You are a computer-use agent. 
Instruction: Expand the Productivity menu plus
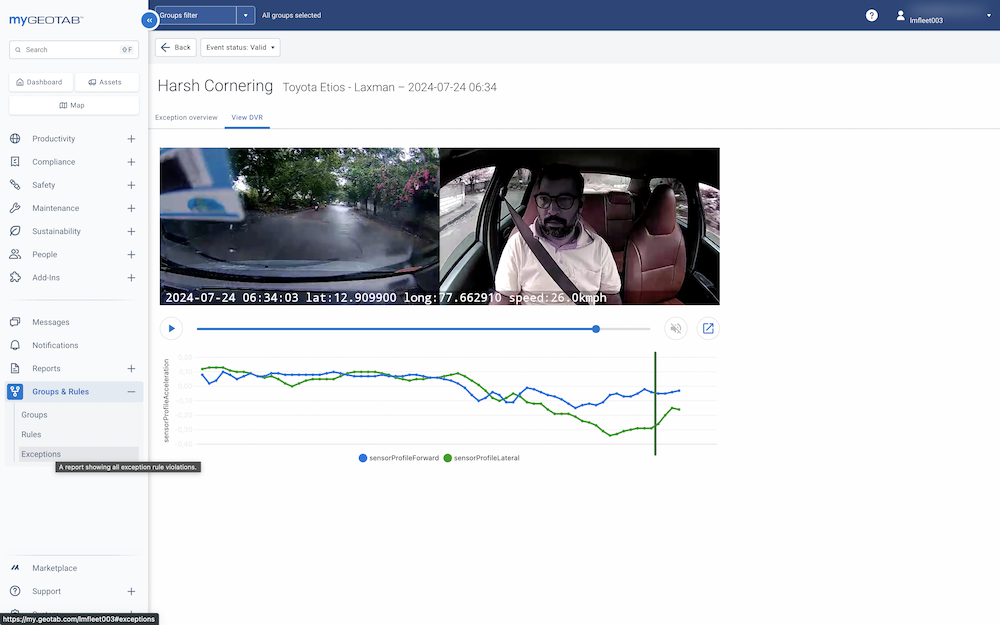pyautogui.click(x=131, y=138)
